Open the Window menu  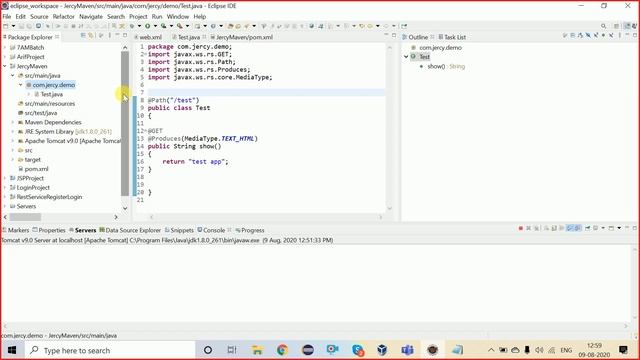[x=178, y=16]
